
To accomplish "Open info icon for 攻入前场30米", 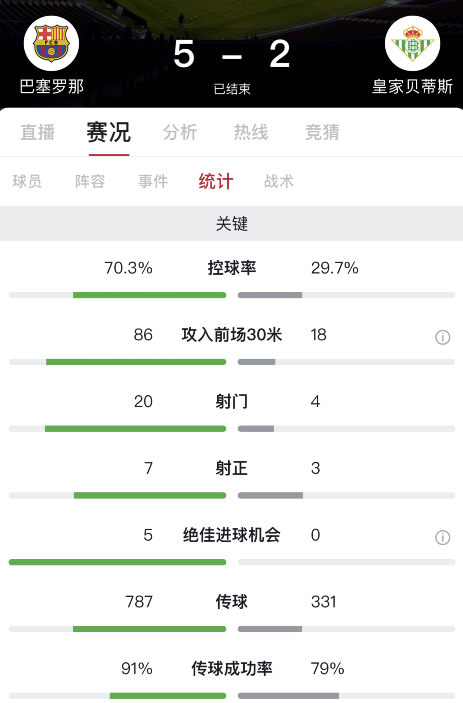I will point(442,337).
